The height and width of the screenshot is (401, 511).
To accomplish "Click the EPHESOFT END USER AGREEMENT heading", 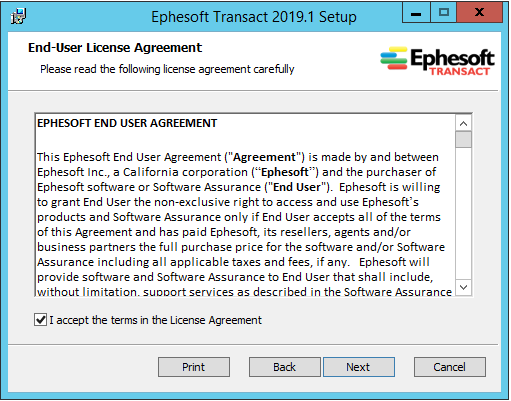I will (x=127, y=123).
